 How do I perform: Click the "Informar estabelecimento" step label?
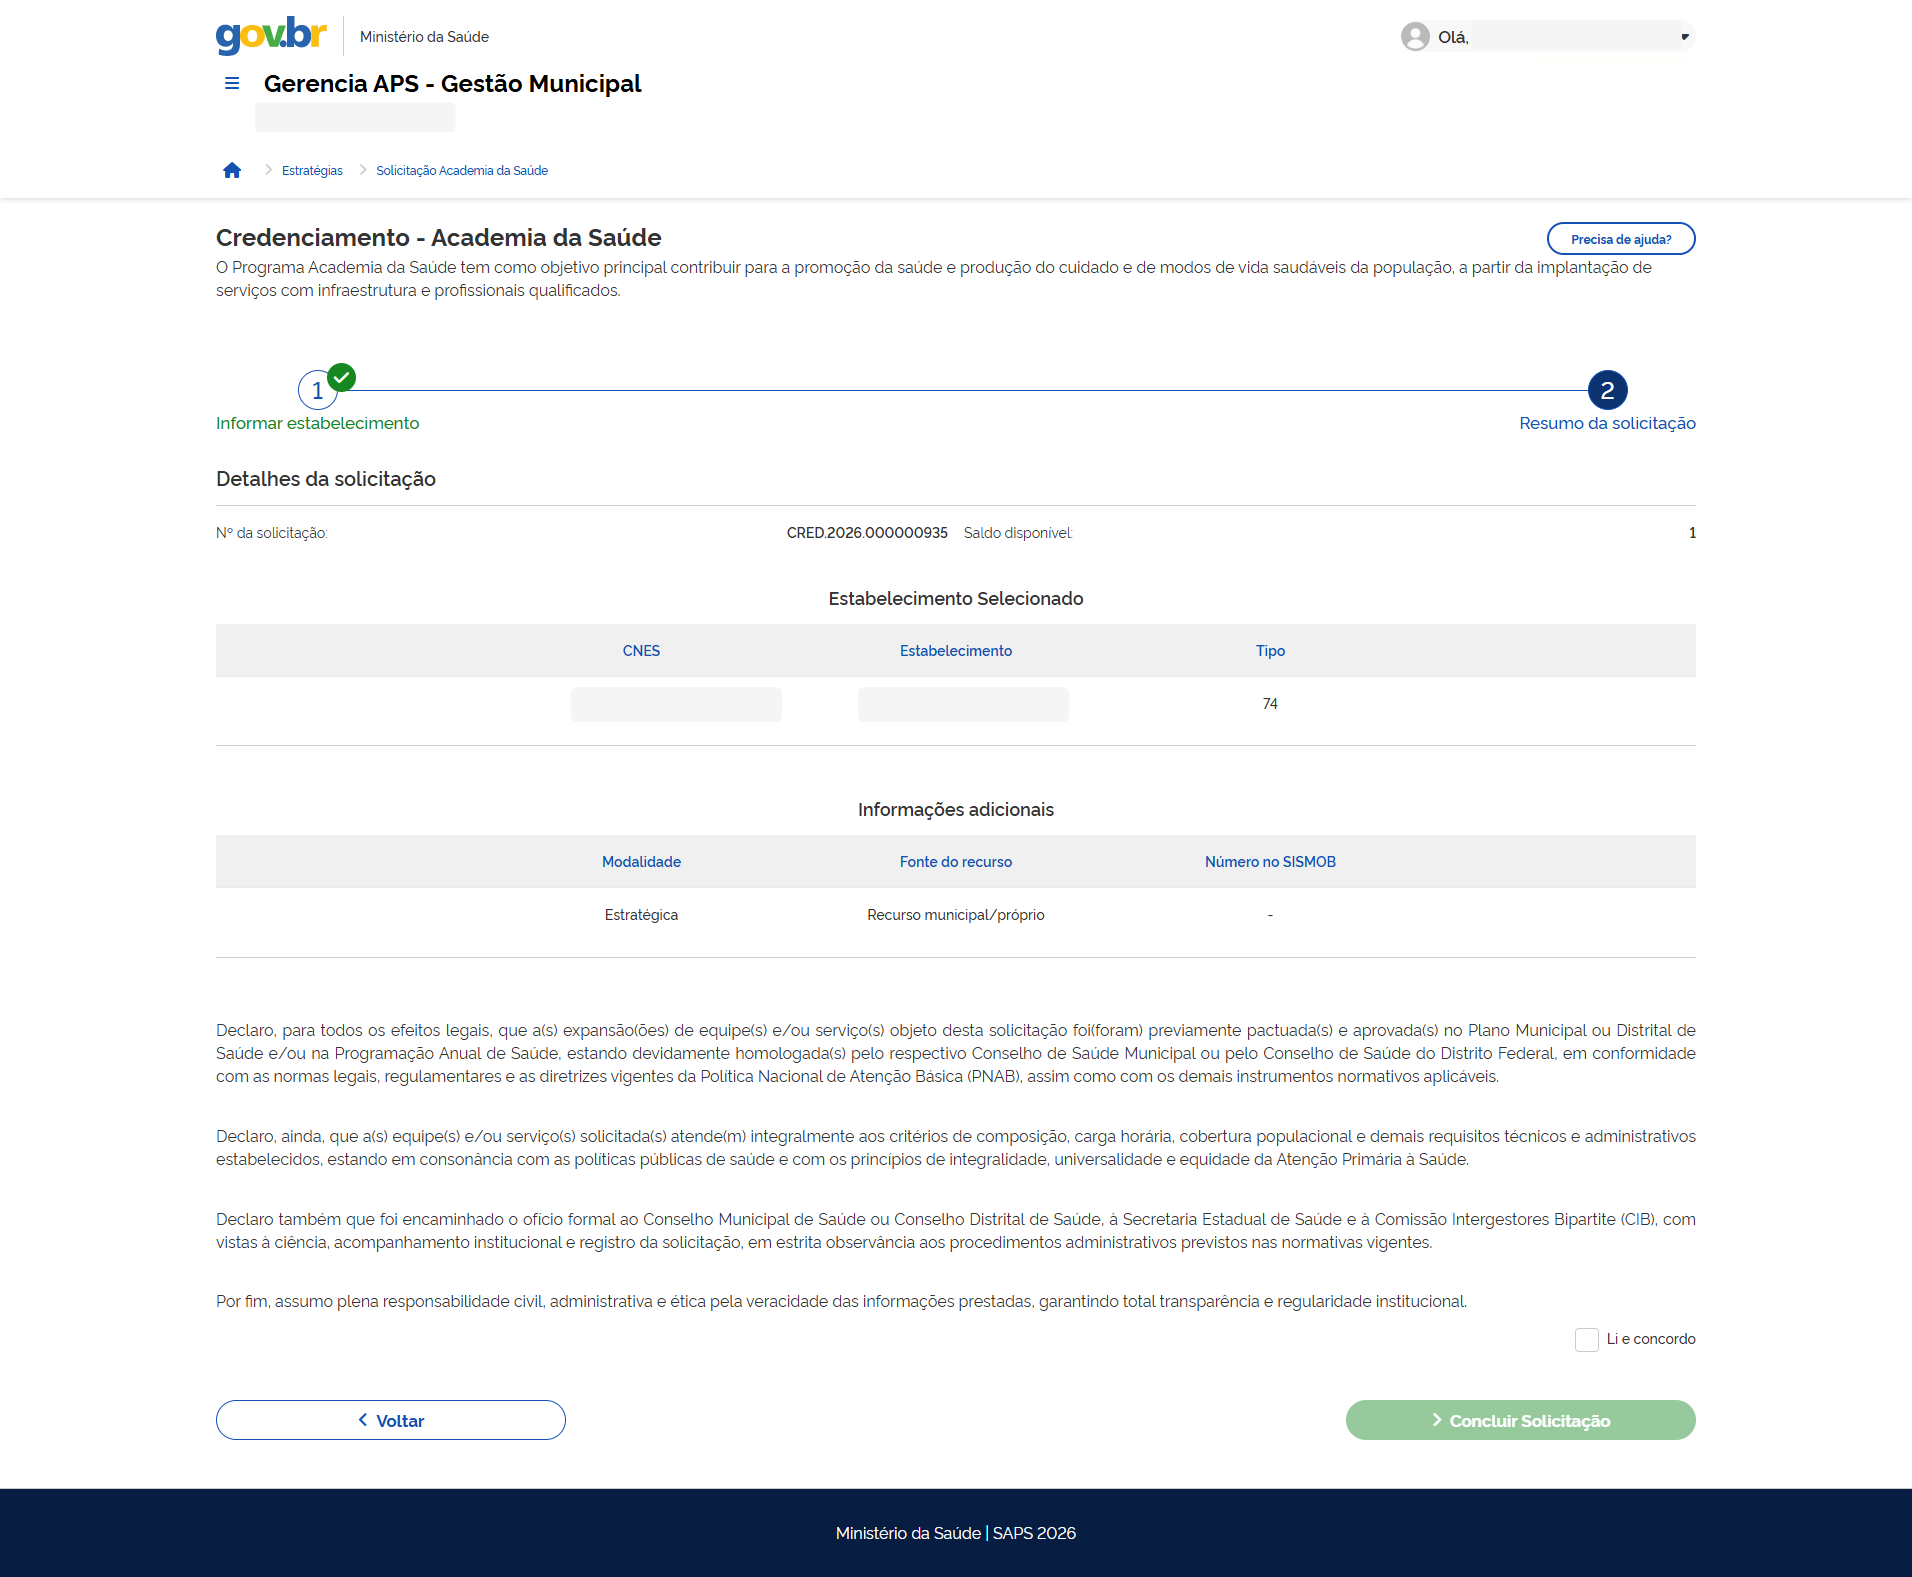point(317,424)
